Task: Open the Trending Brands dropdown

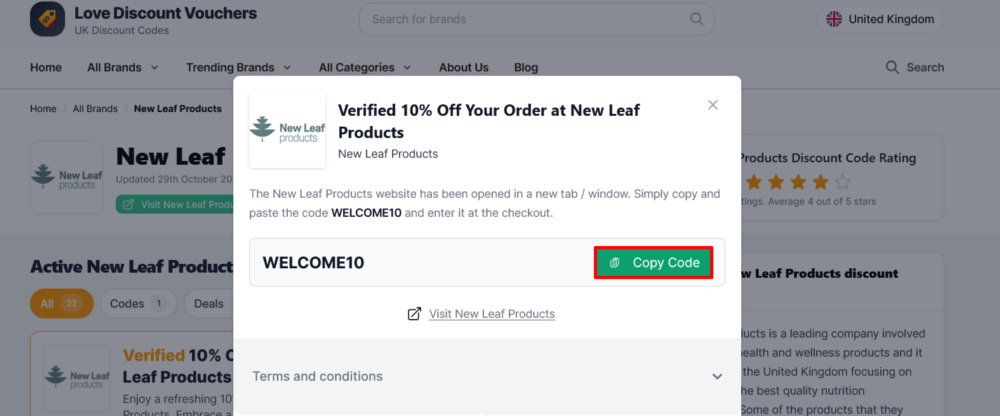Action: [238, 67]
